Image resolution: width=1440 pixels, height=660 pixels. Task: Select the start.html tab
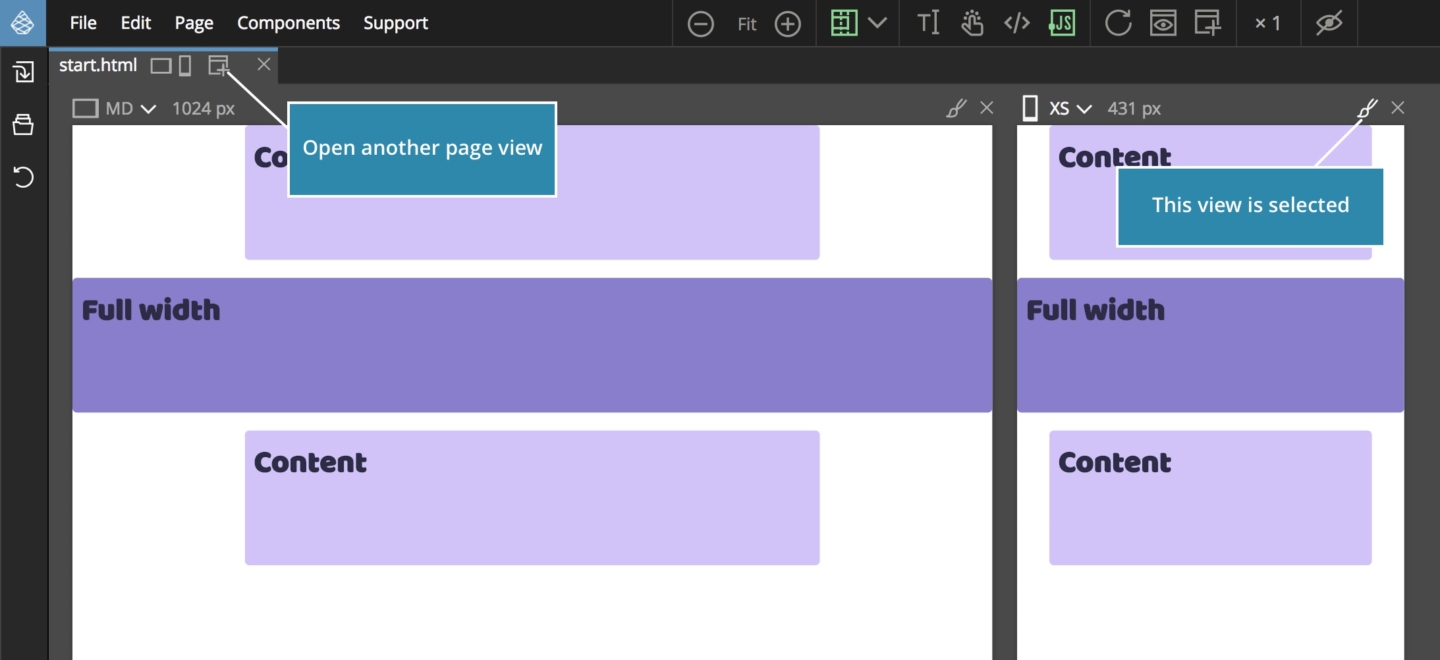coord(97,64)
